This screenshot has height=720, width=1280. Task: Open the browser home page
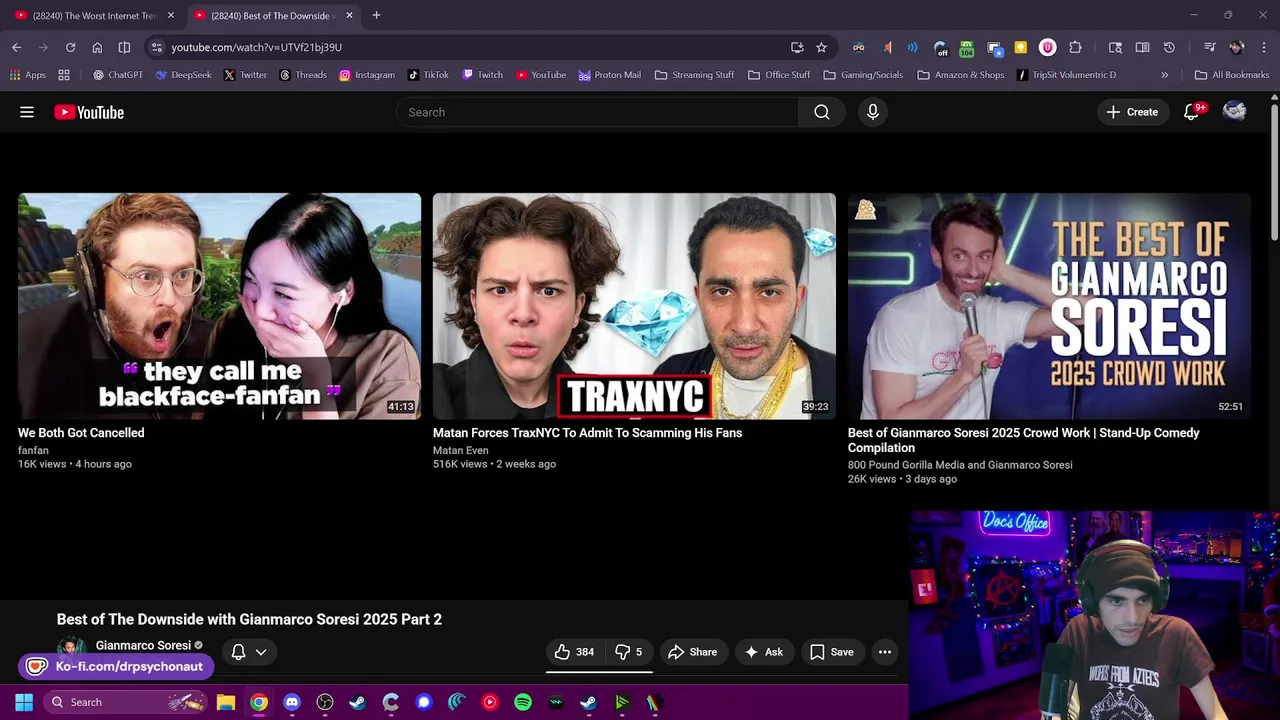(x=97, y=47)
